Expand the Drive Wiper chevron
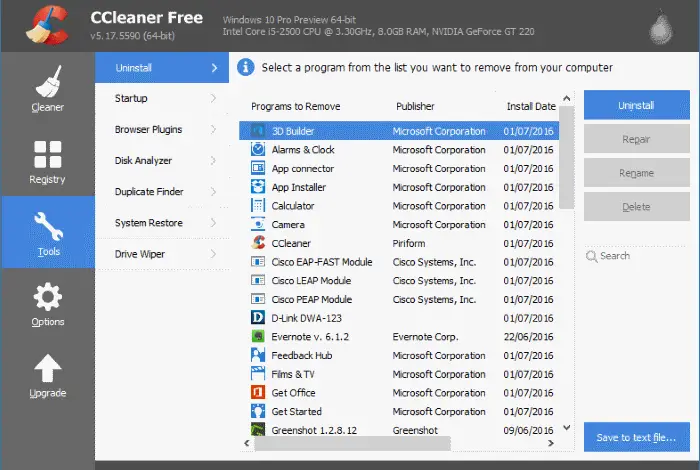Image resolution: width=700 pixels, height=470 pixels. (213, 254)
